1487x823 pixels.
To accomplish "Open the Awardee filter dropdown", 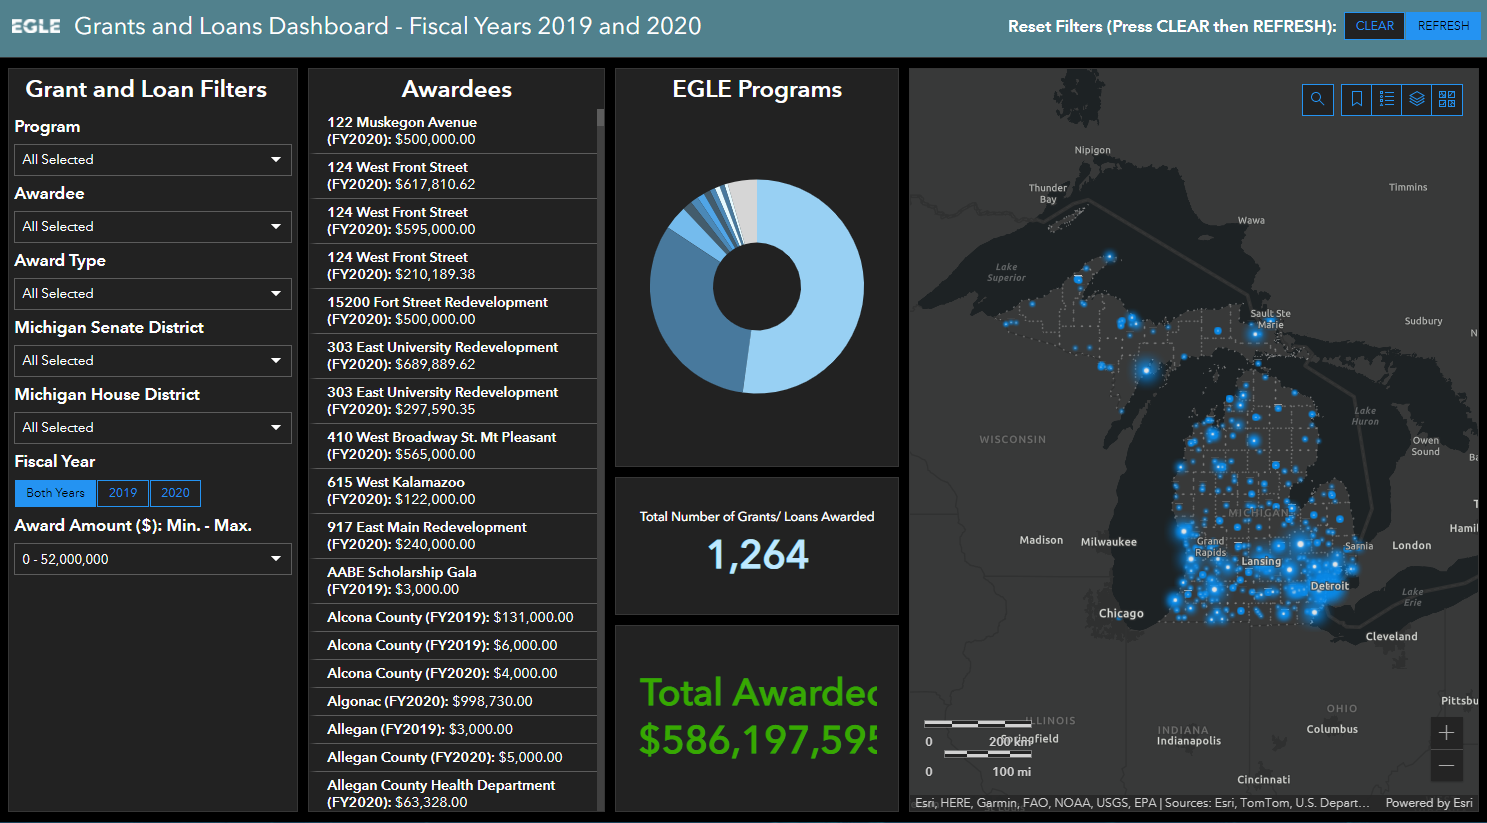I will [x=152, y=227].
